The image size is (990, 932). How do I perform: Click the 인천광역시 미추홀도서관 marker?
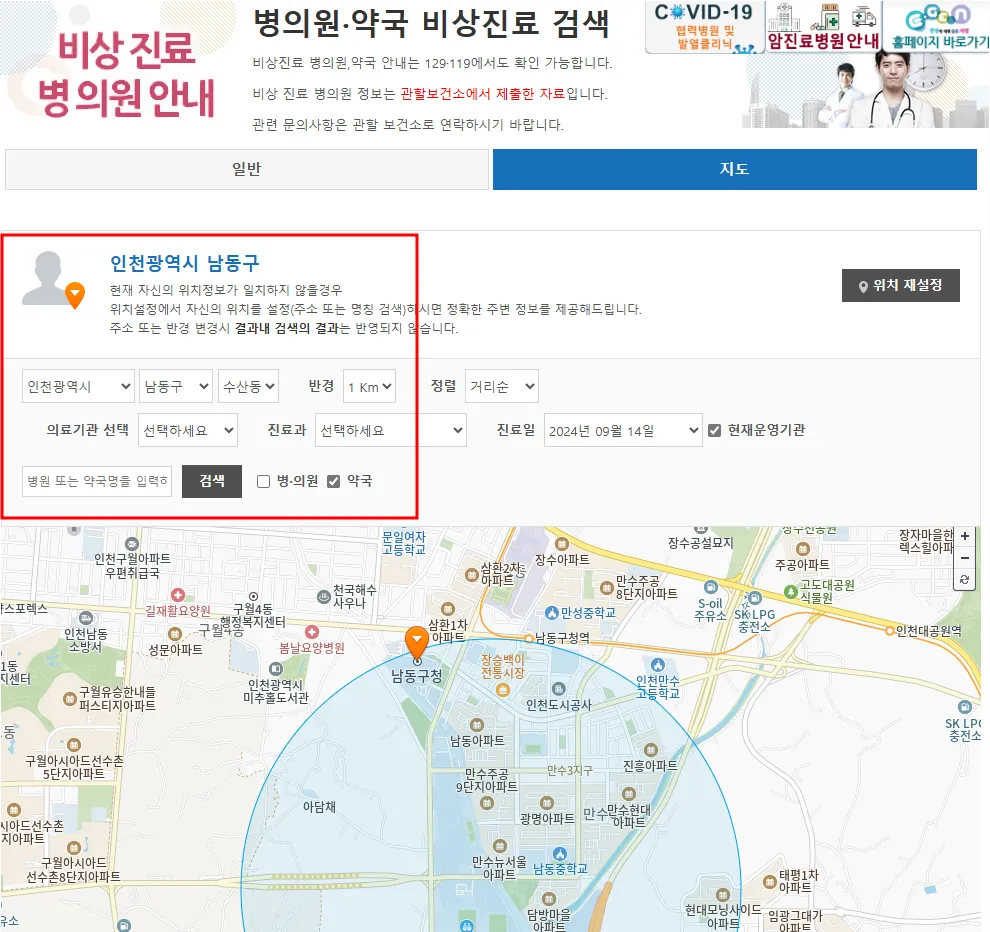pos(276,669)
